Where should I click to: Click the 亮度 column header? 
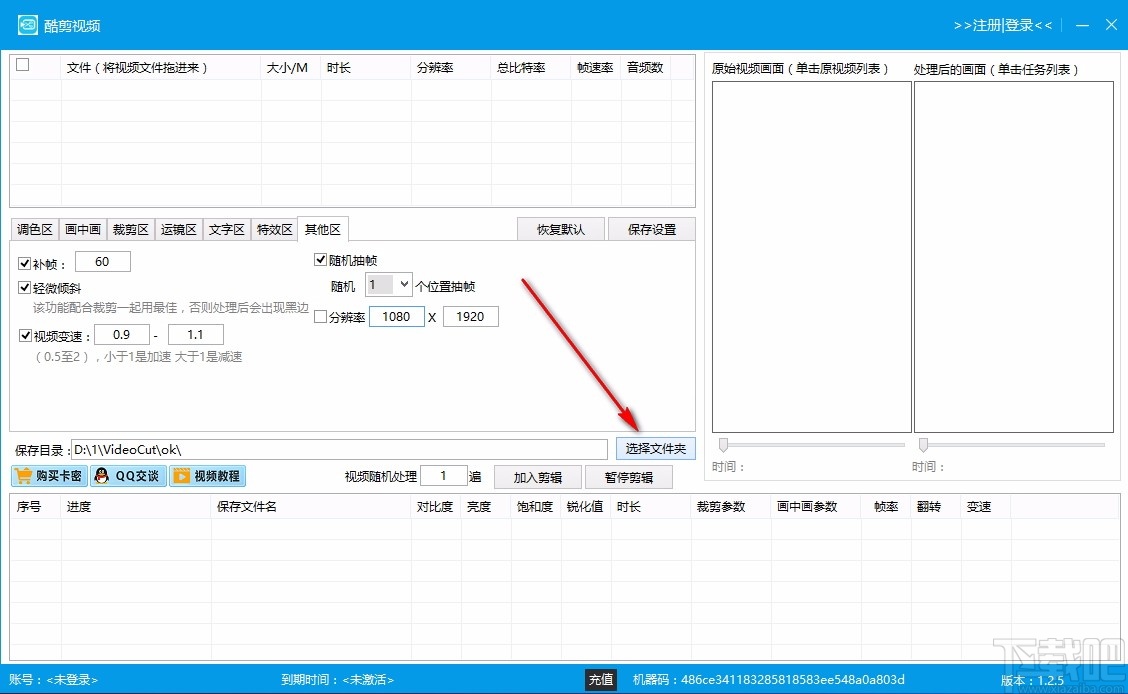click(486, 506)
